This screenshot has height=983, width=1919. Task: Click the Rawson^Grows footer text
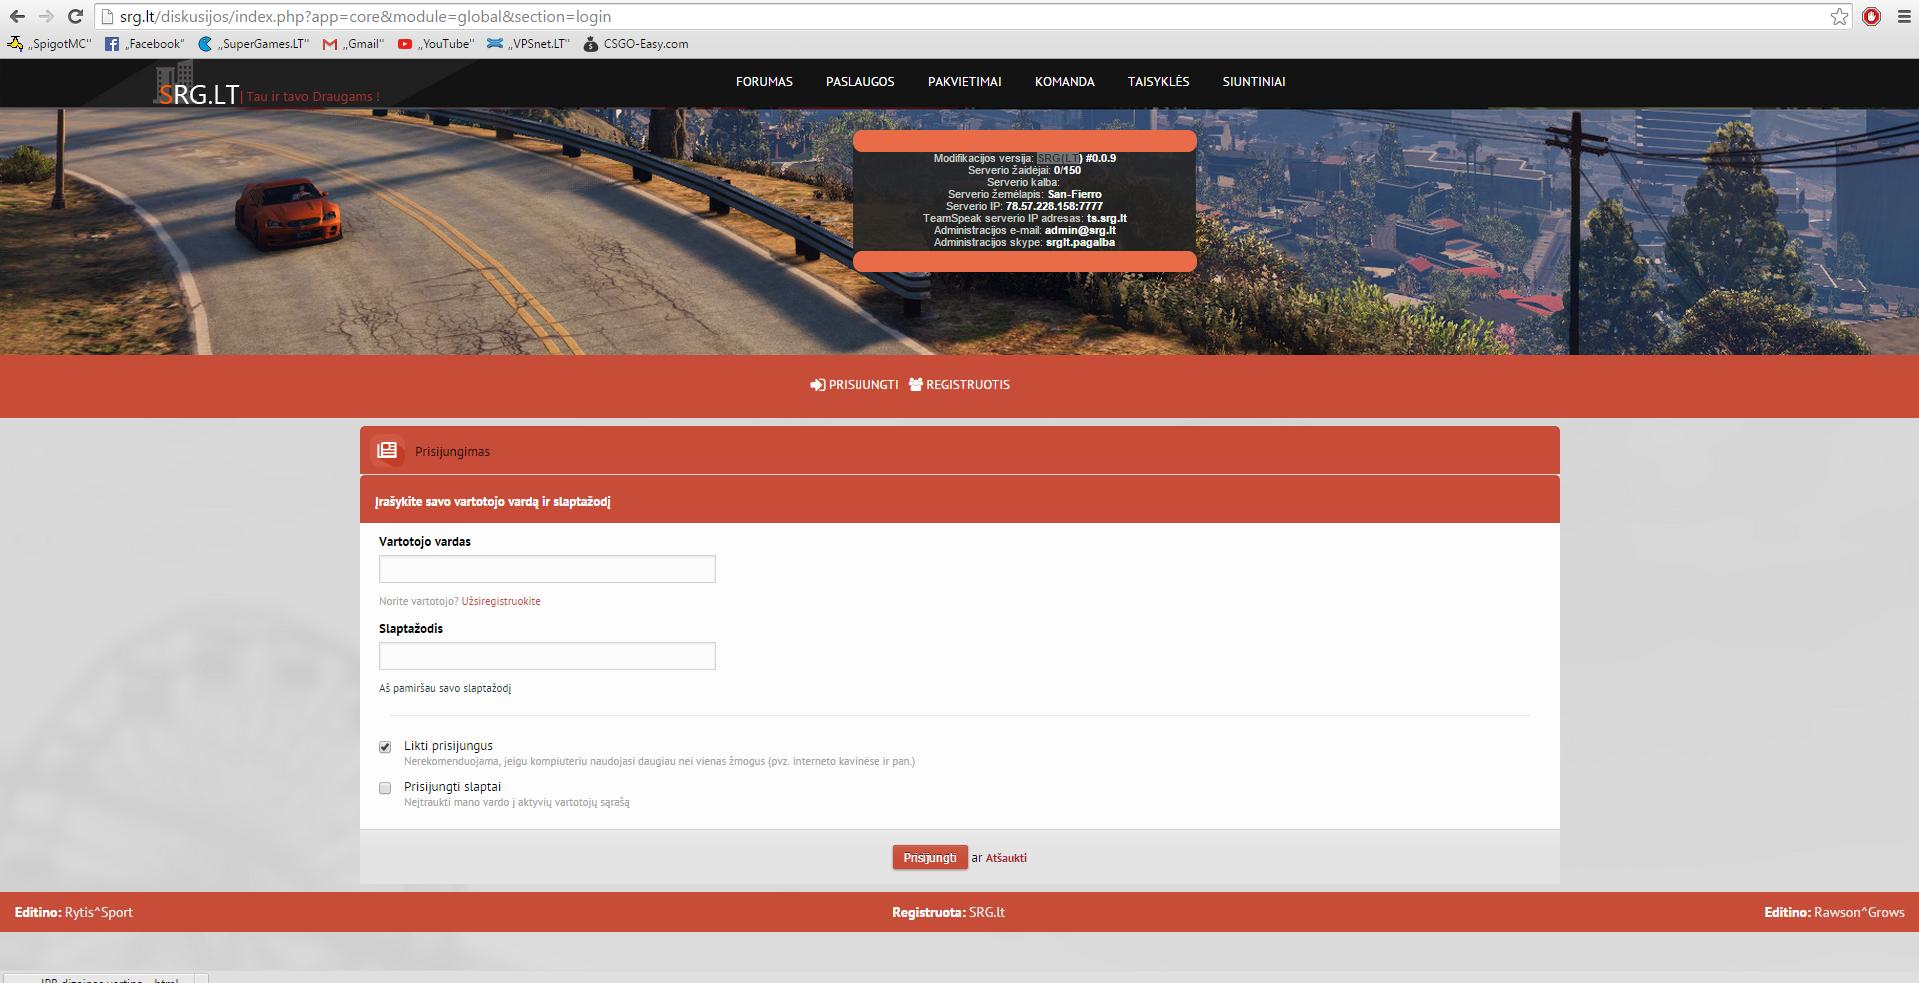point(1859,912)
